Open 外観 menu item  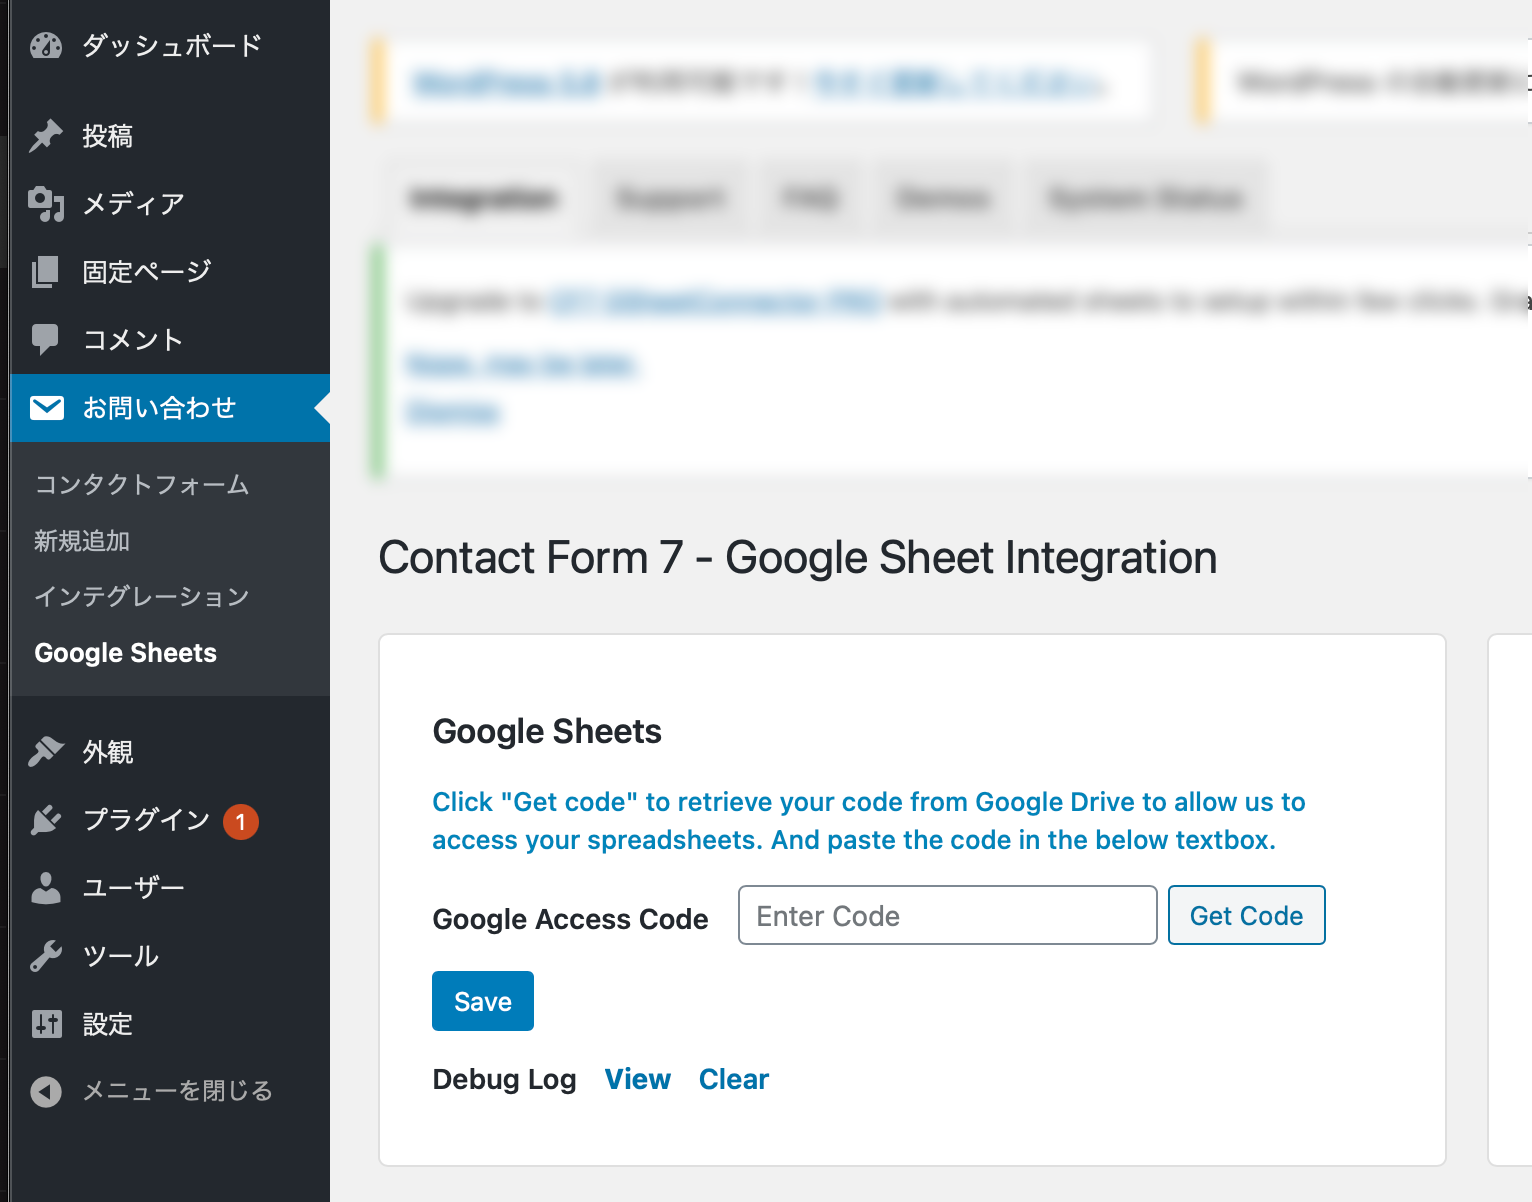[x=170, y=752]
